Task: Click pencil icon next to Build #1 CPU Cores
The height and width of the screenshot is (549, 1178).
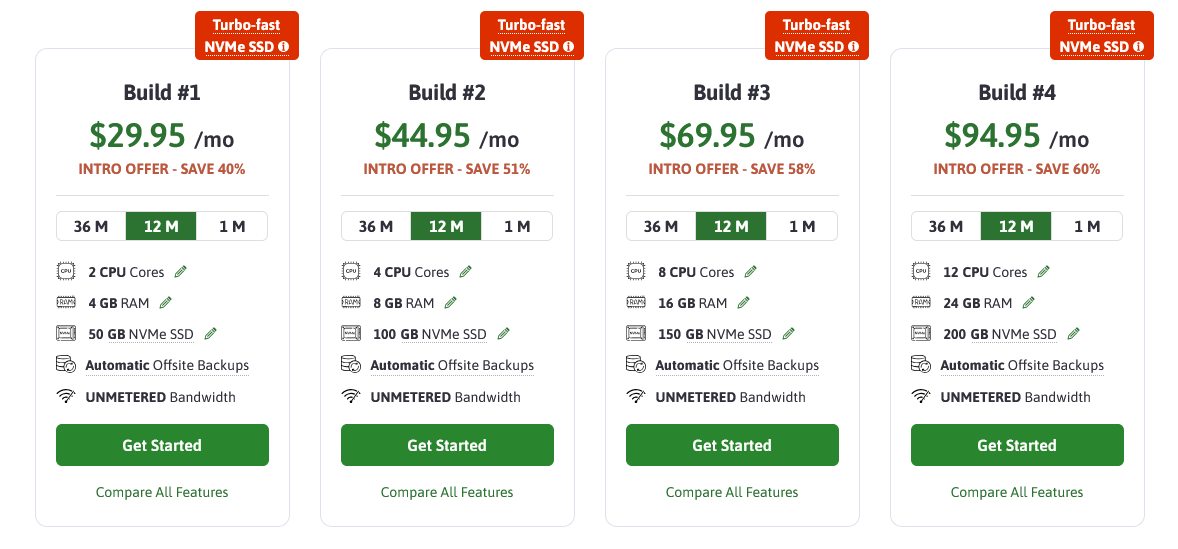Action: (x=181, y=272)
